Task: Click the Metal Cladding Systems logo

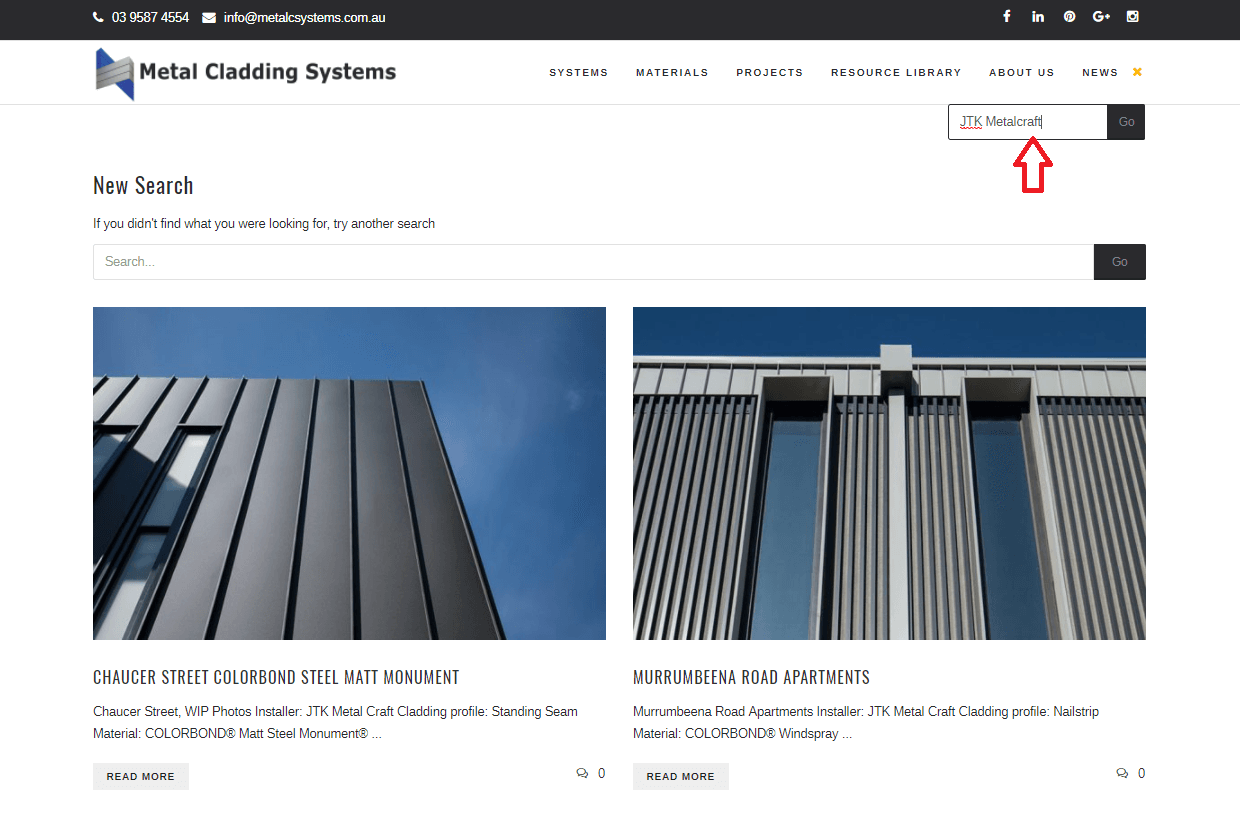Action: point(246,73)
